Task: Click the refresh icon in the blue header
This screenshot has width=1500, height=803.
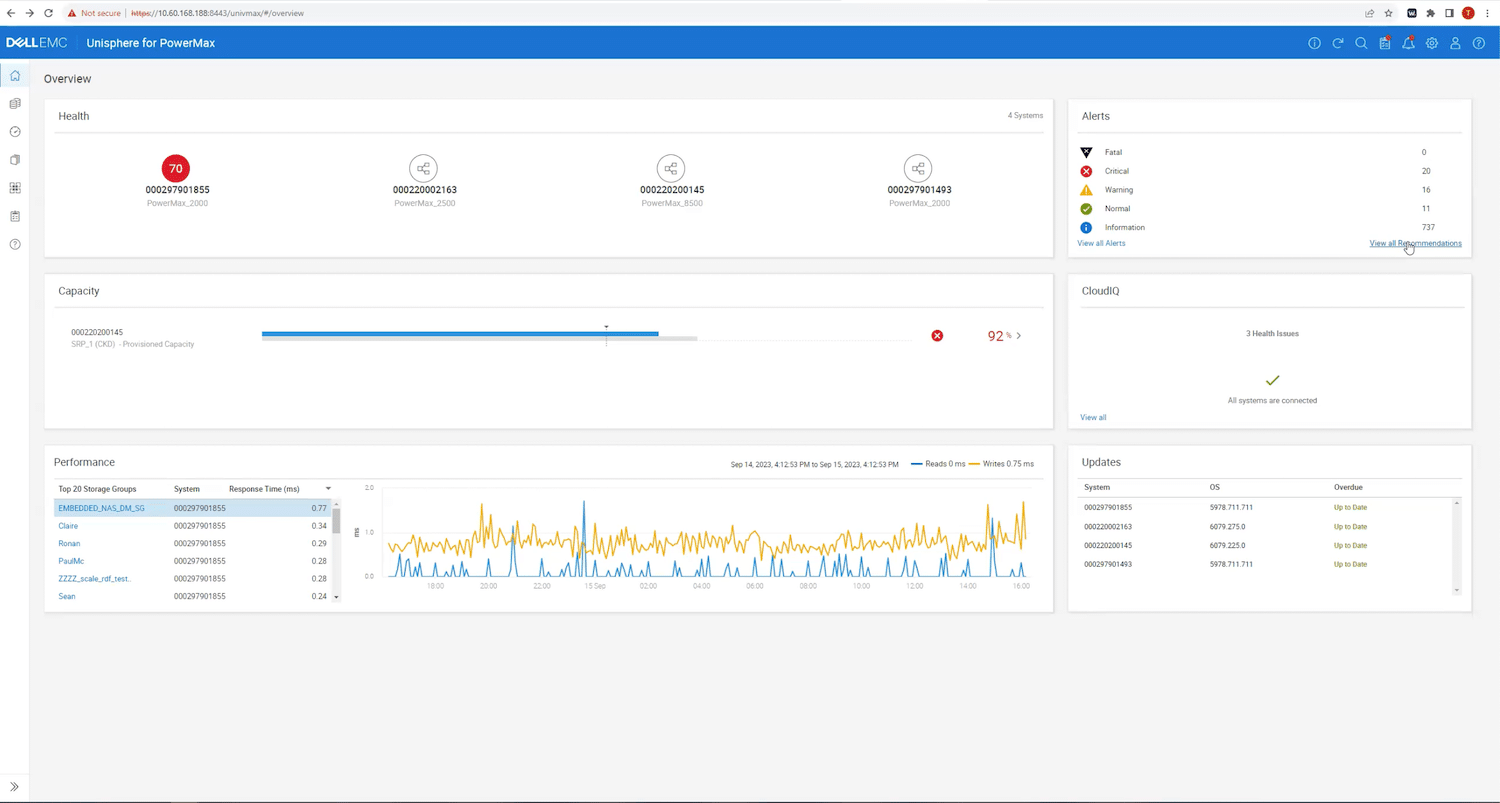Action: point(1338,43)
